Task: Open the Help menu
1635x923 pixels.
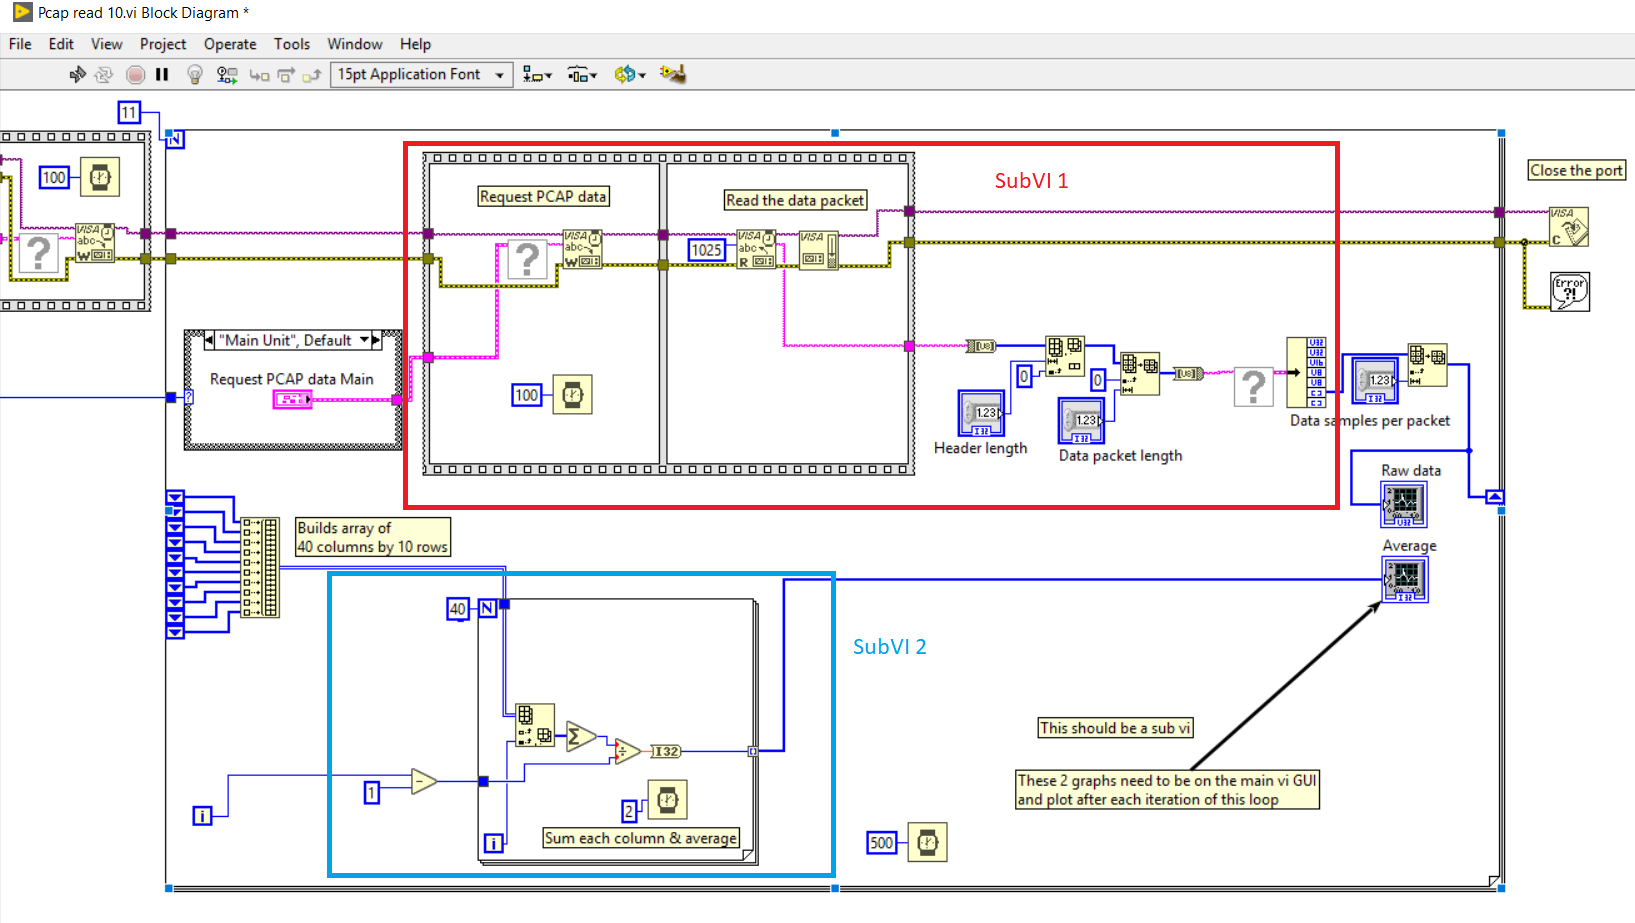Action: (416, 44)
